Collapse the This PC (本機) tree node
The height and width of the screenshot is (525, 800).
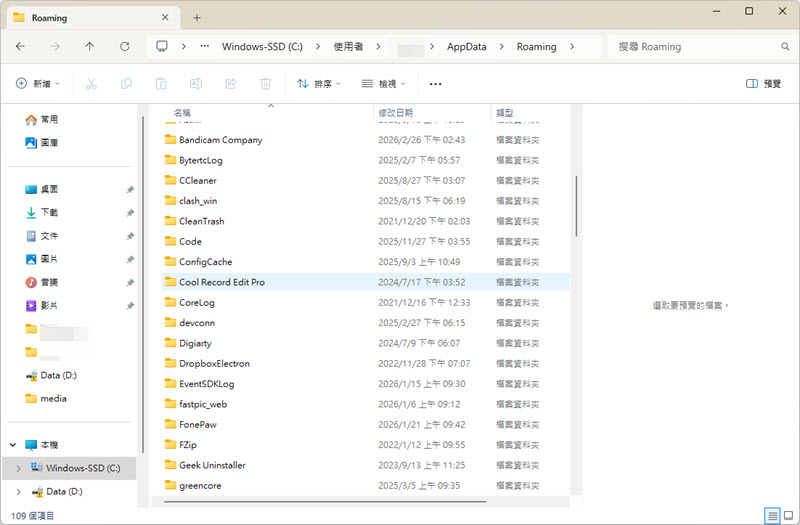pyautogui.click(x=13, y=445)
